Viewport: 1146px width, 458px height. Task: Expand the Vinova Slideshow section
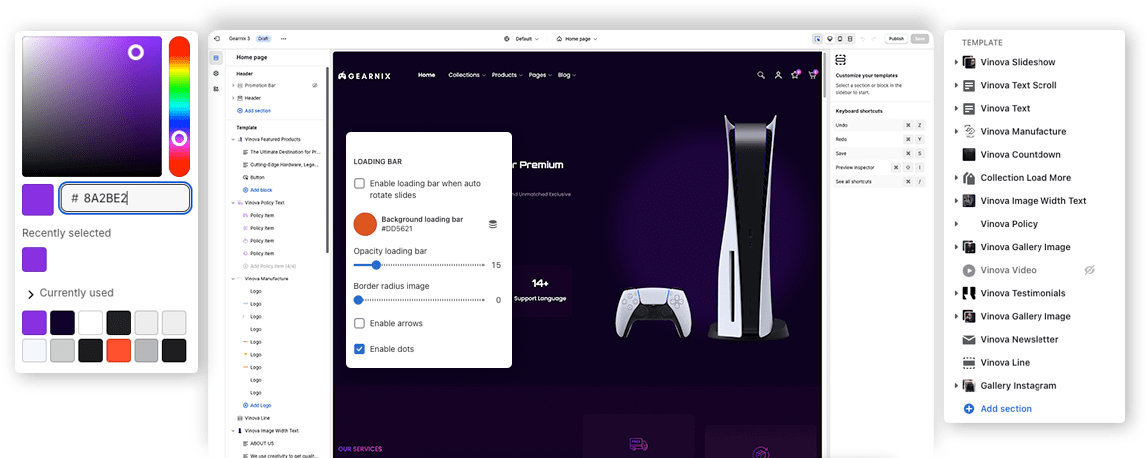[x=956, y=62]
